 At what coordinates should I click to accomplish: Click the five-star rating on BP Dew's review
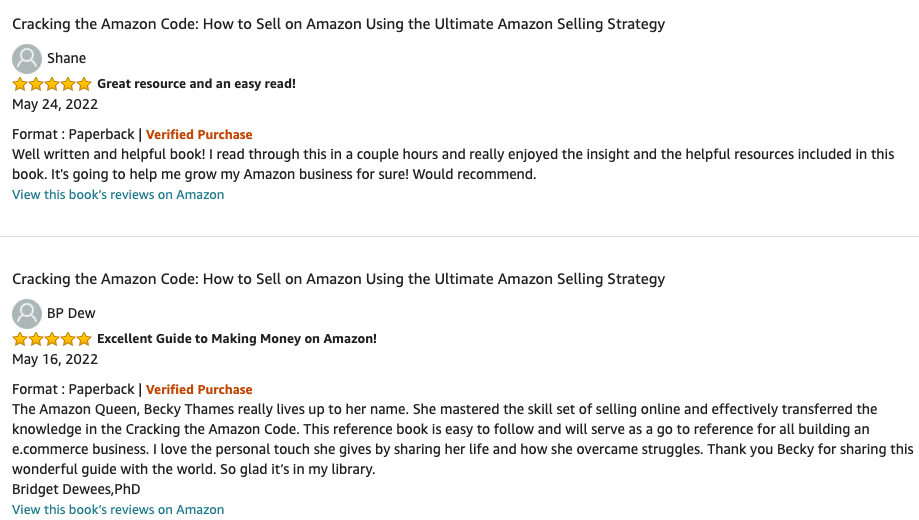tap(52, 339)
